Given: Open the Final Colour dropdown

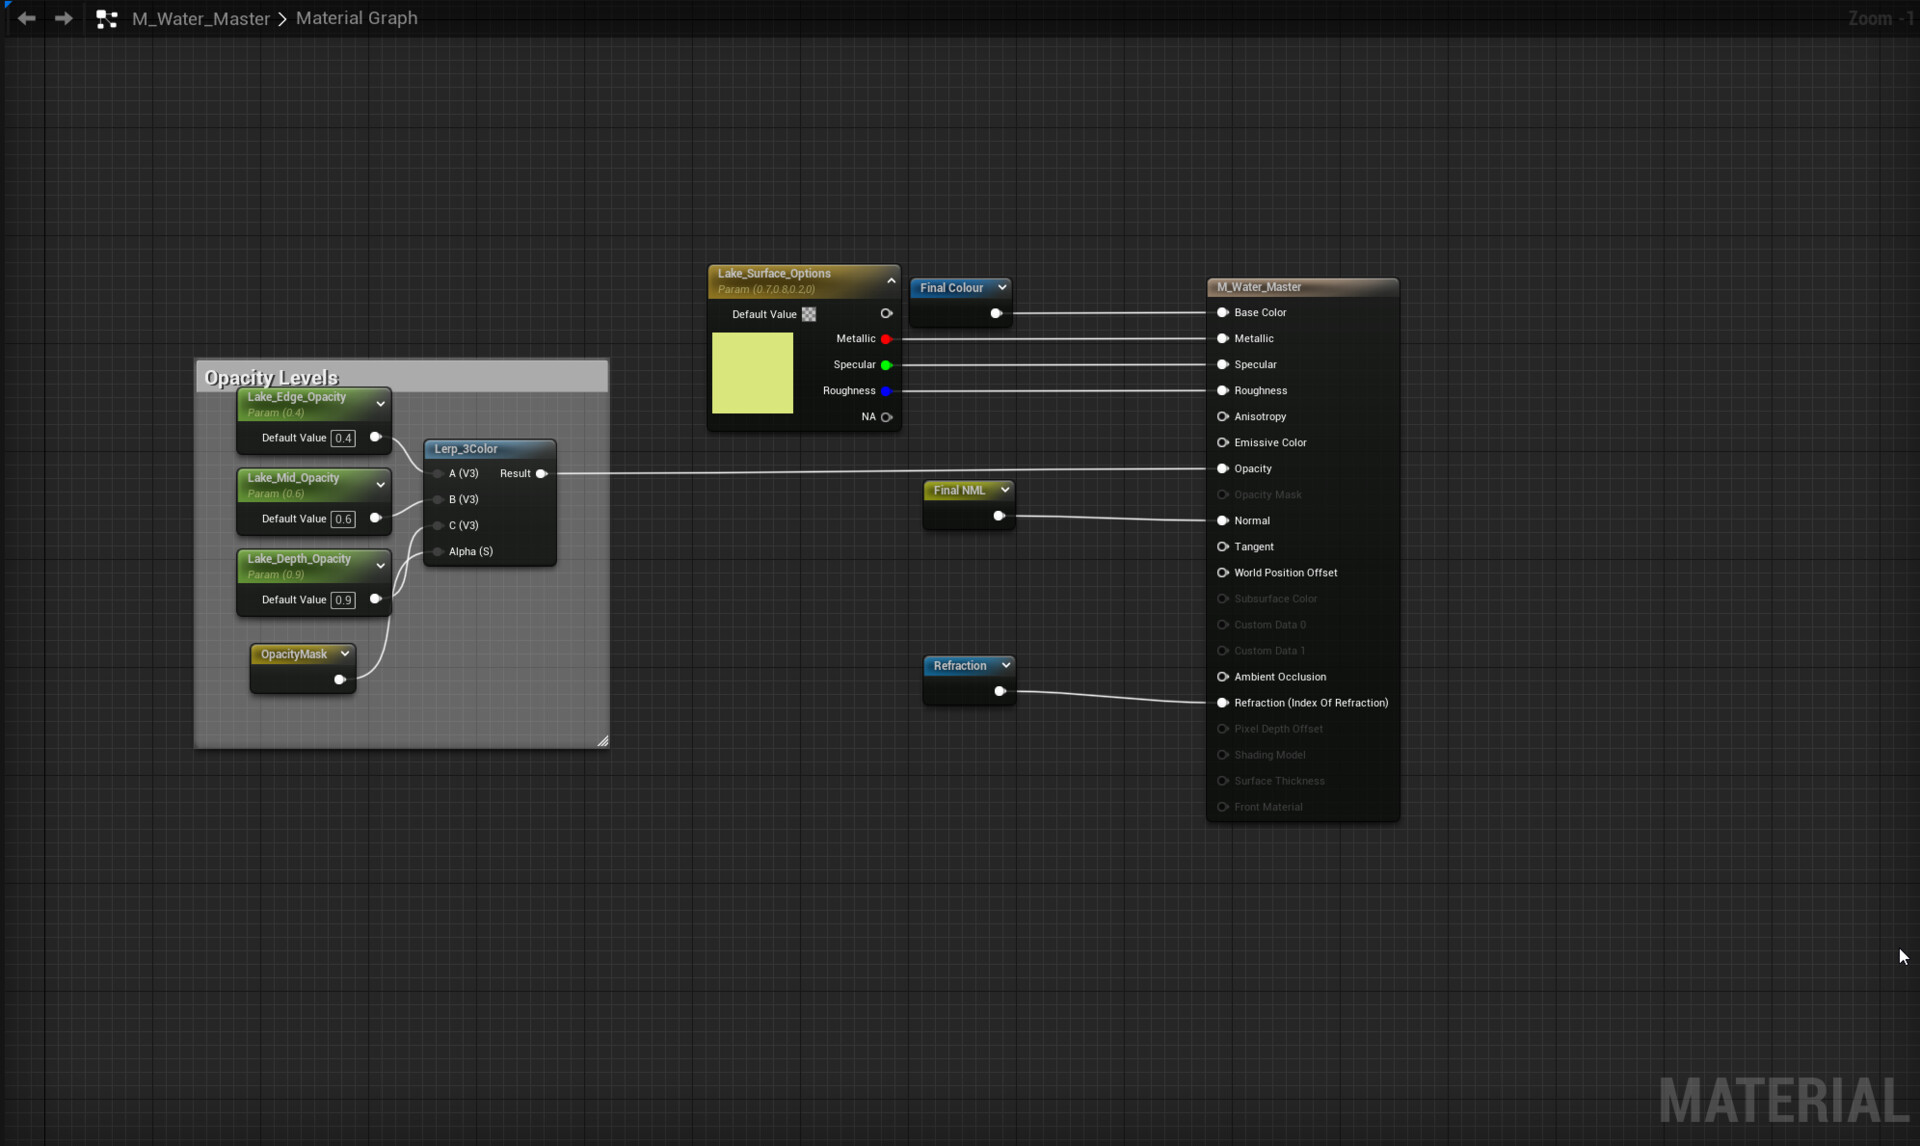Looking at the screenshot, I should [1003, 287].
